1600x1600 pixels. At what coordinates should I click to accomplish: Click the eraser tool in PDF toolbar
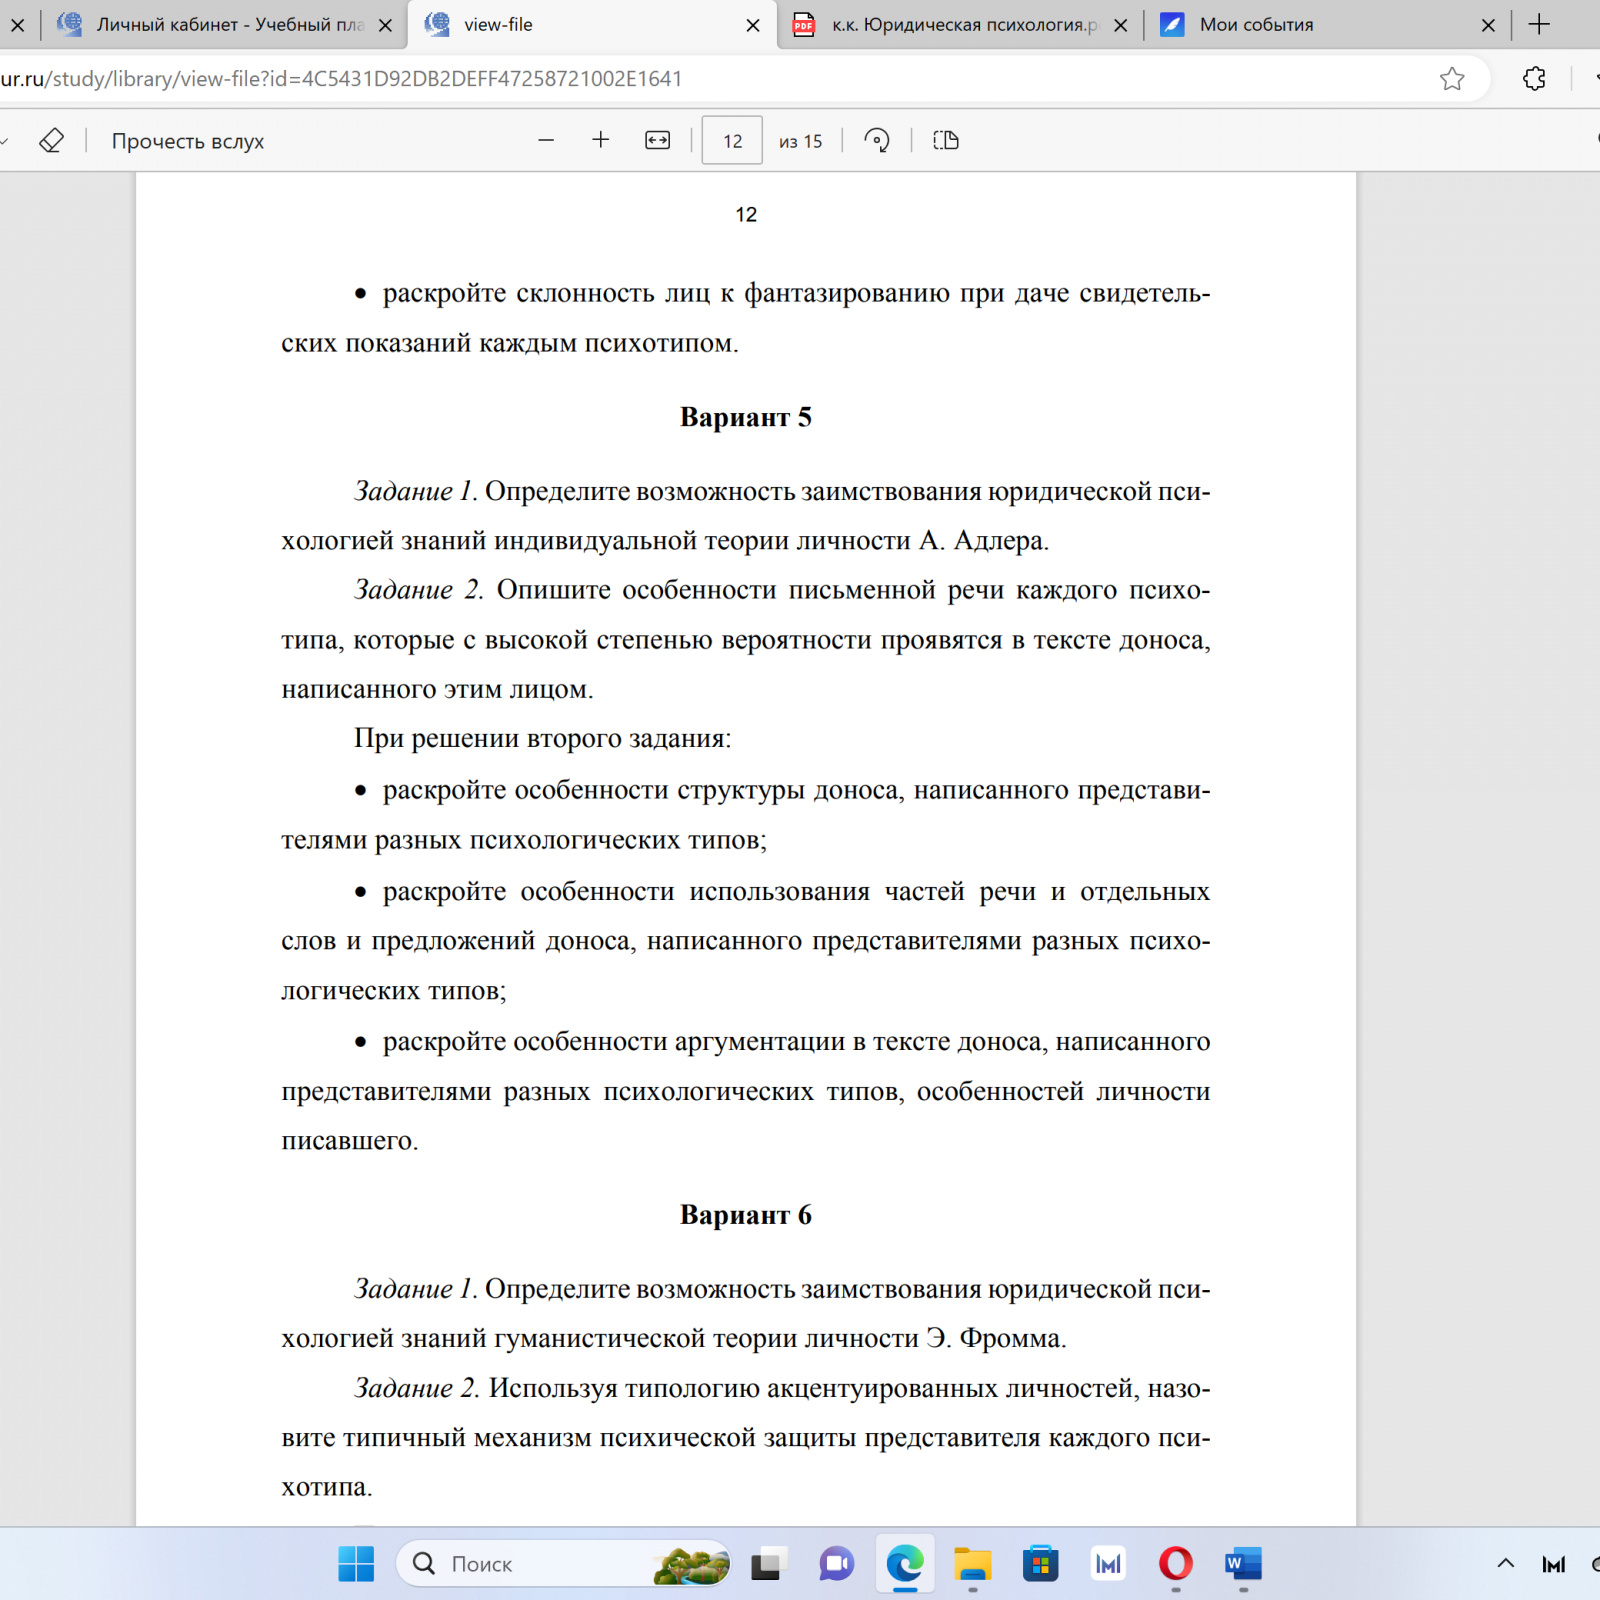pos(52,141)
